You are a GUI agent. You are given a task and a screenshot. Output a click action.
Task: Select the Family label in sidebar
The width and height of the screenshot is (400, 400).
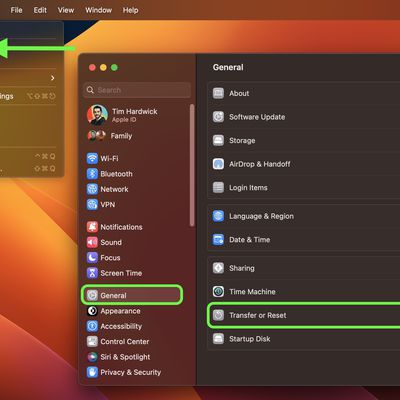pos(121,136)
